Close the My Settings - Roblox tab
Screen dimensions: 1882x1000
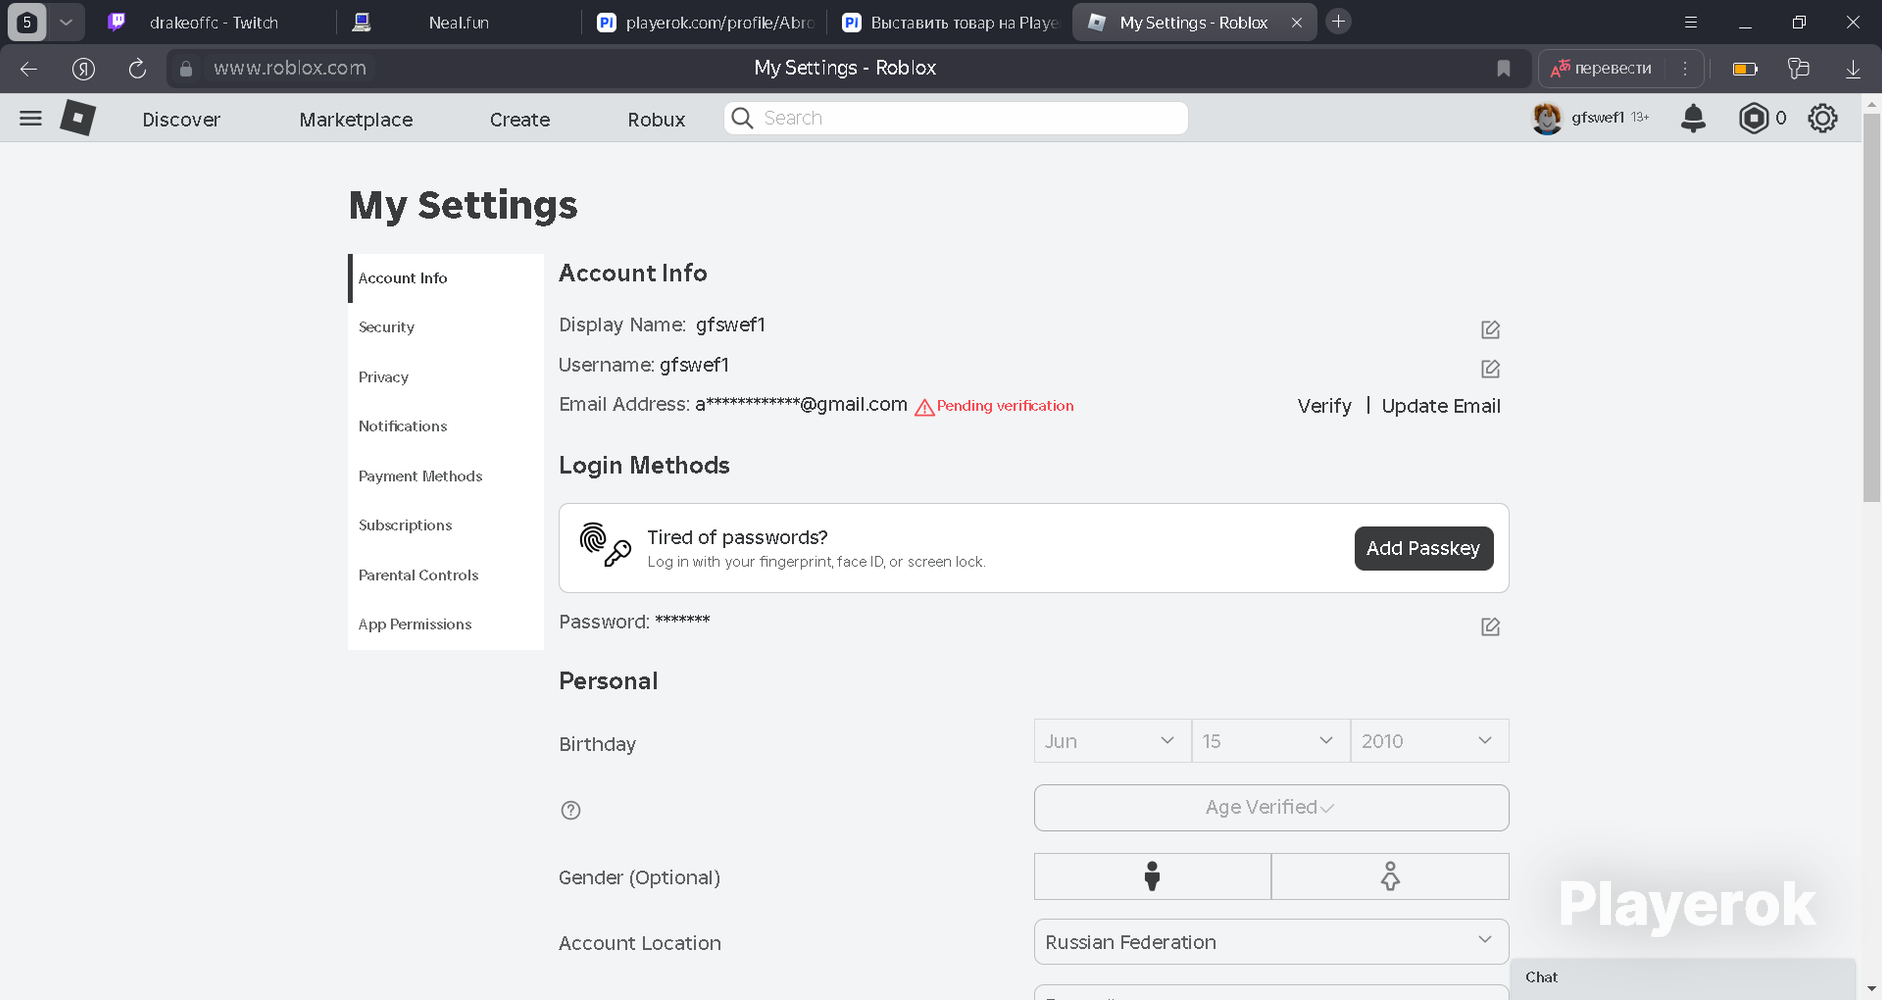pyautogui.click(x=1297, y=22)
